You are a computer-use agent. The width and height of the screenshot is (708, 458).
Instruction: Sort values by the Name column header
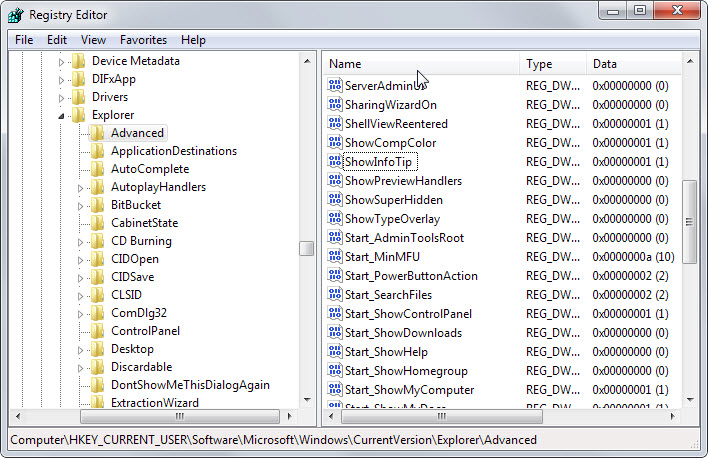coord(422,64)
